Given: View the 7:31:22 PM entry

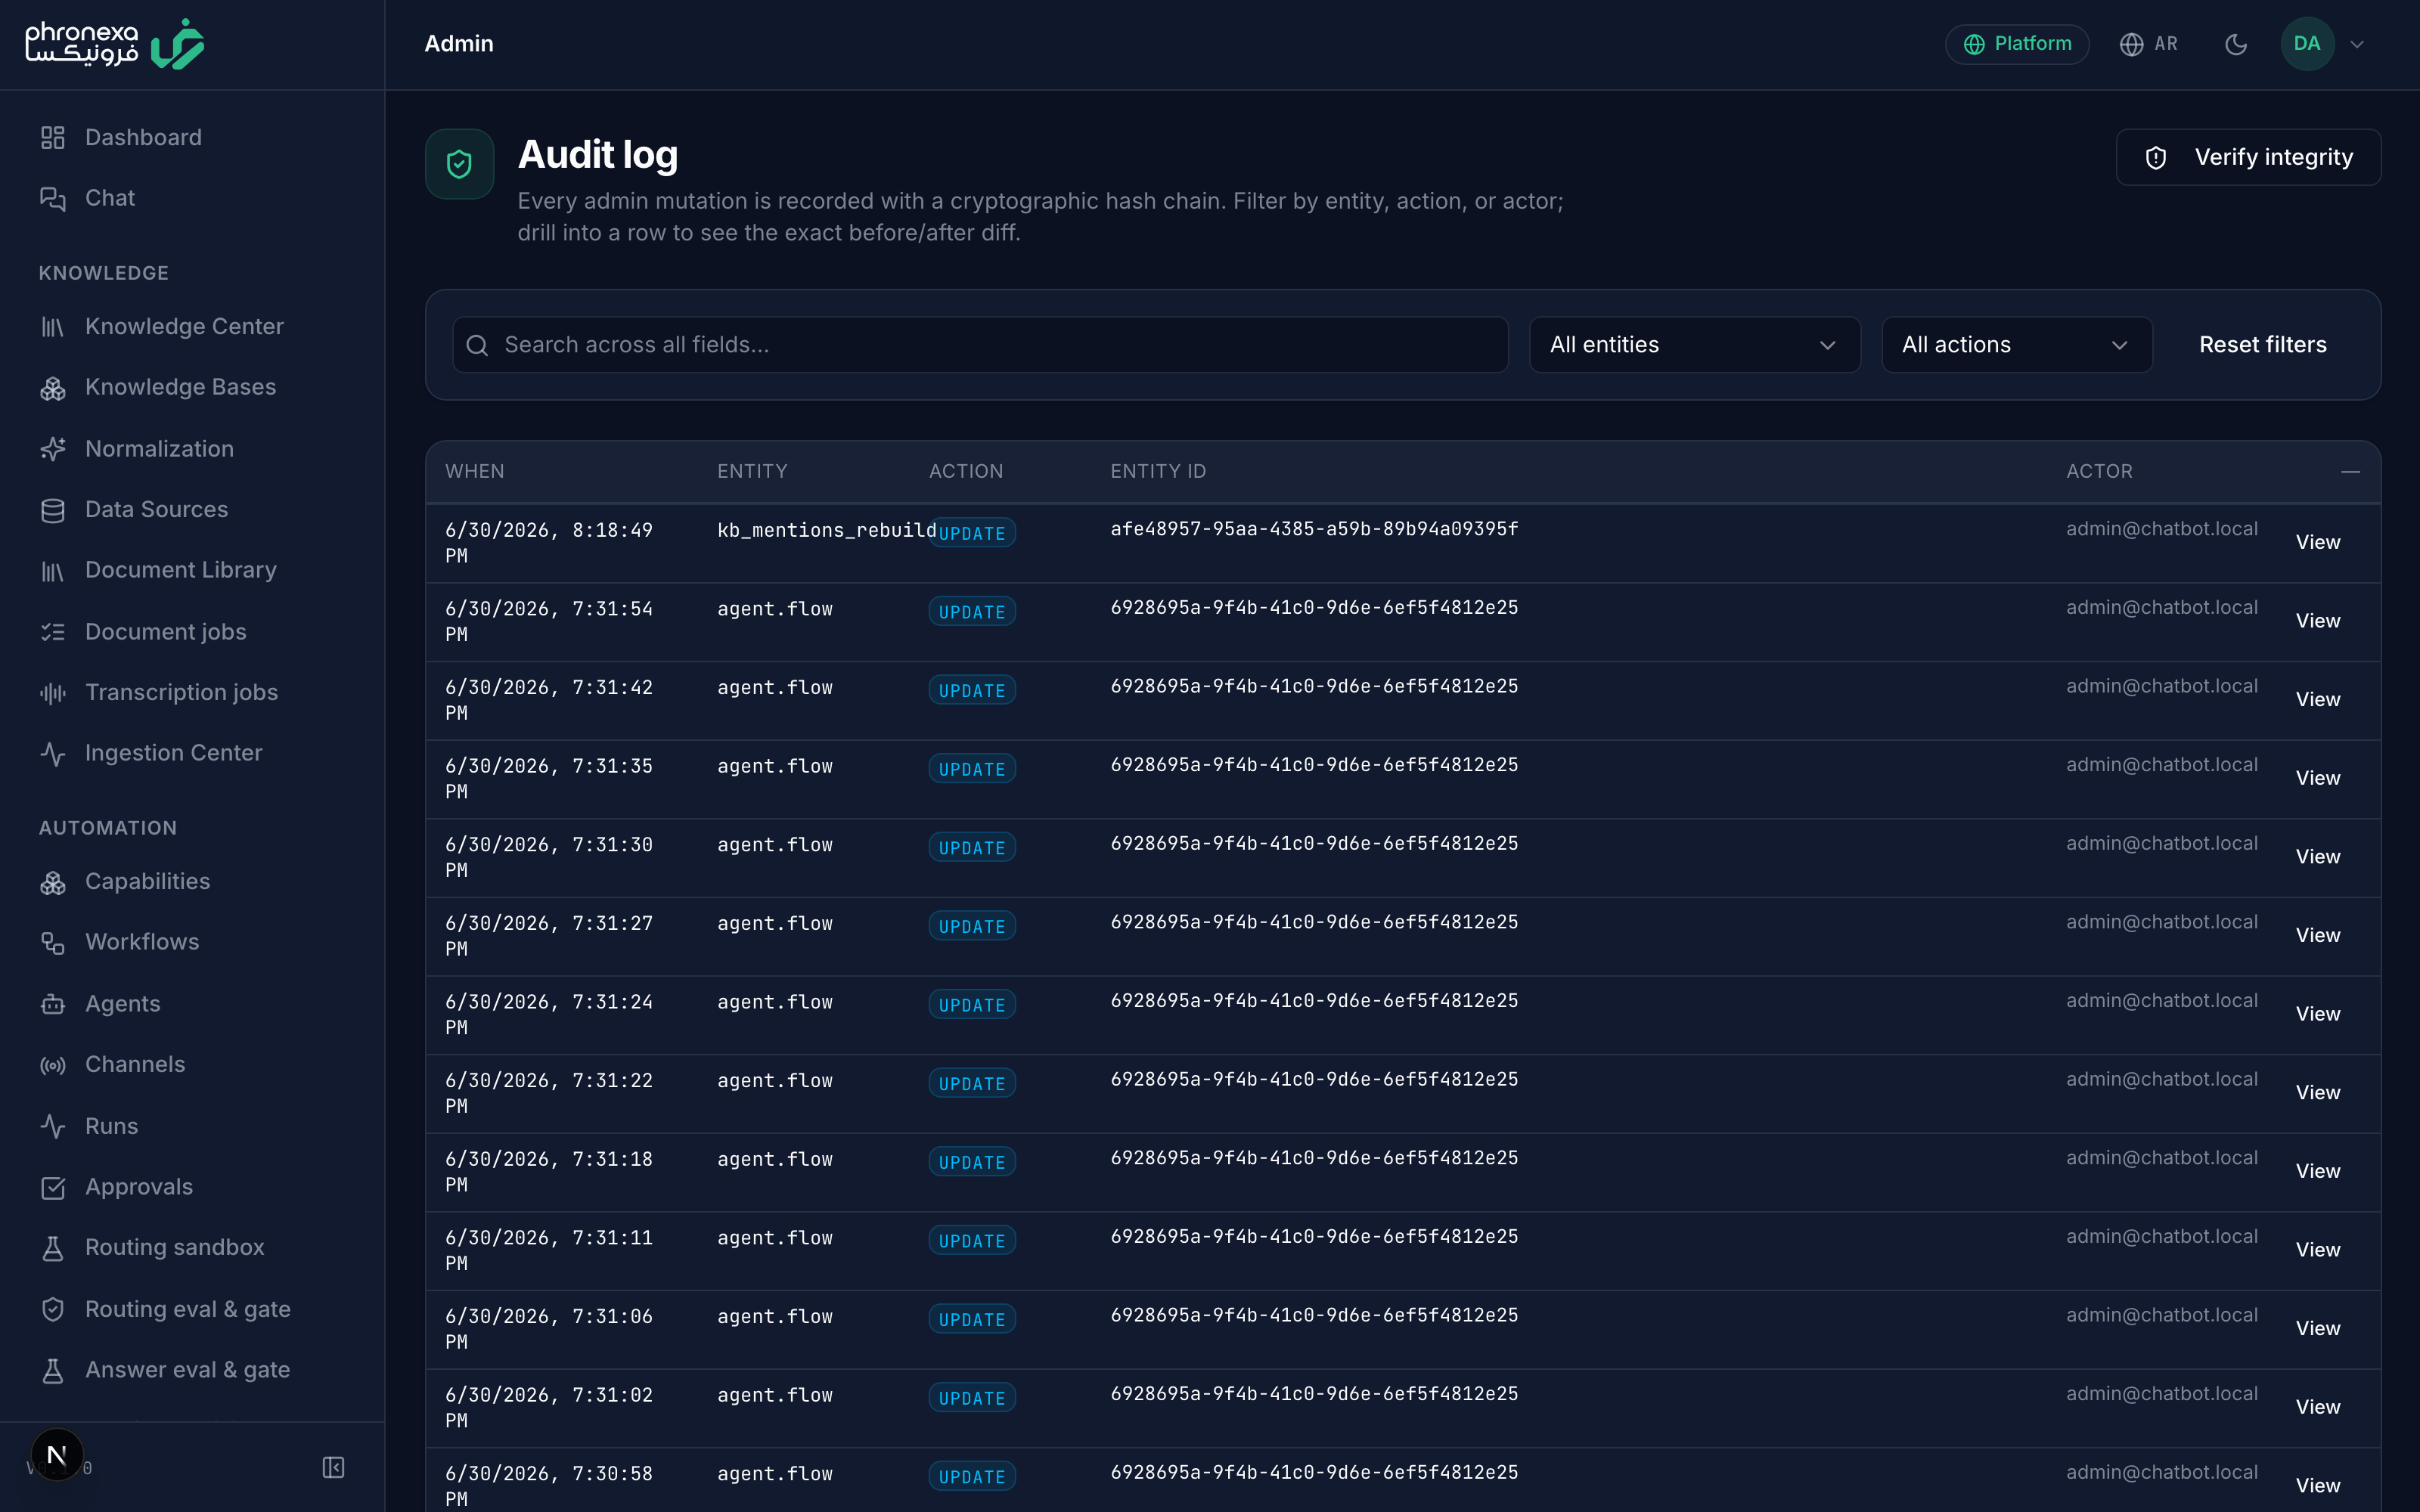Looking at the screenshot, I should coord(2318,1093).
